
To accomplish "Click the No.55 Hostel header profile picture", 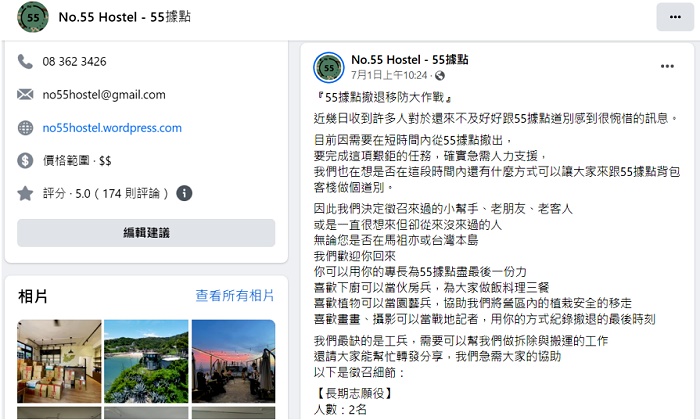I will point(33,17).
